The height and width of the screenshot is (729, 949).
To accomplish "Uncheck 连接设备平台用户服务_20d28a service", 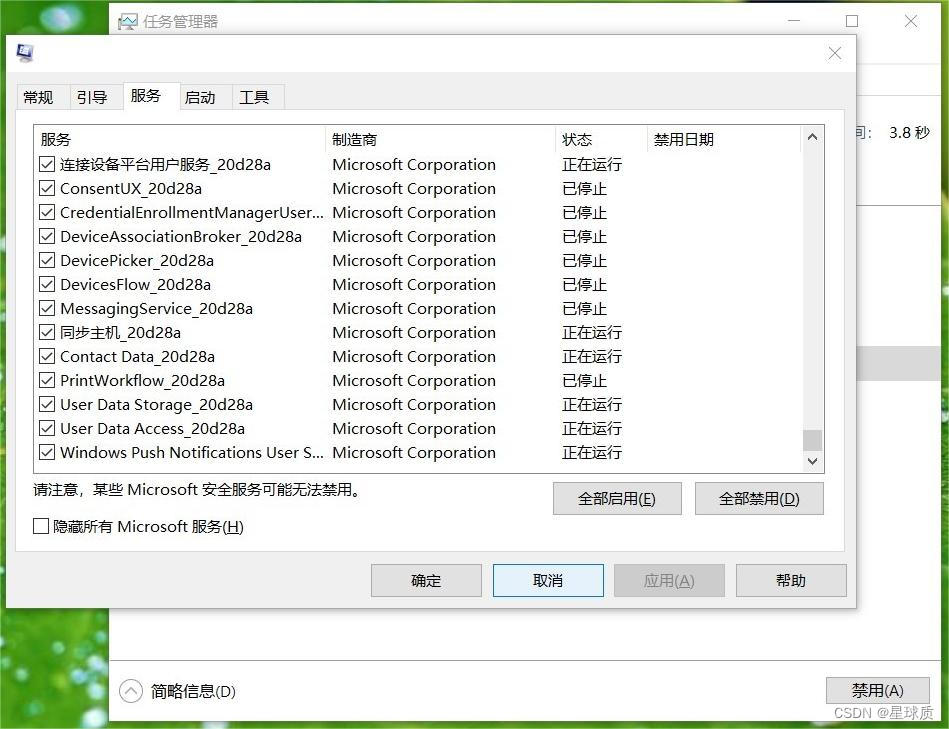I will point(47,164).
